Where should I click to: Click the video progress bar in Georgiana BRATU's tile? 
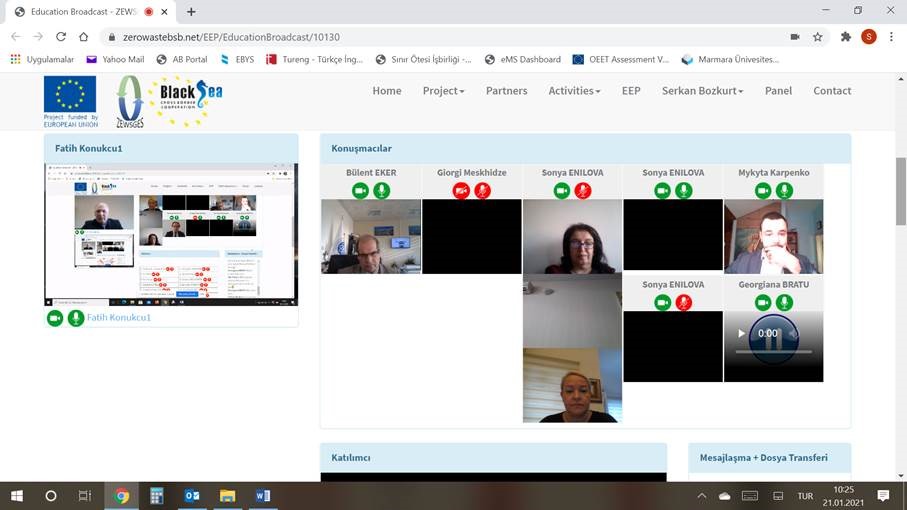point(773,352)
